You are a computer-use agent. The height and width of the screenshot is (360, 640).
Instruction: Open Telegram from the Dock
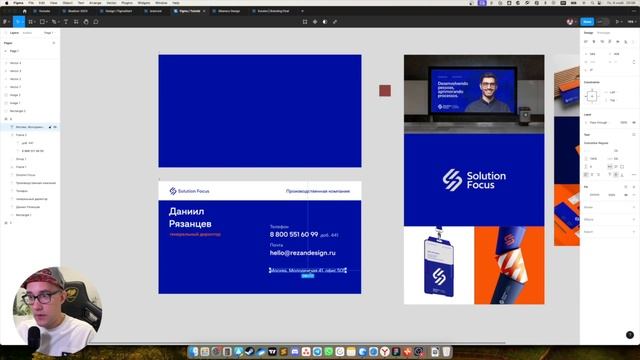317,351
